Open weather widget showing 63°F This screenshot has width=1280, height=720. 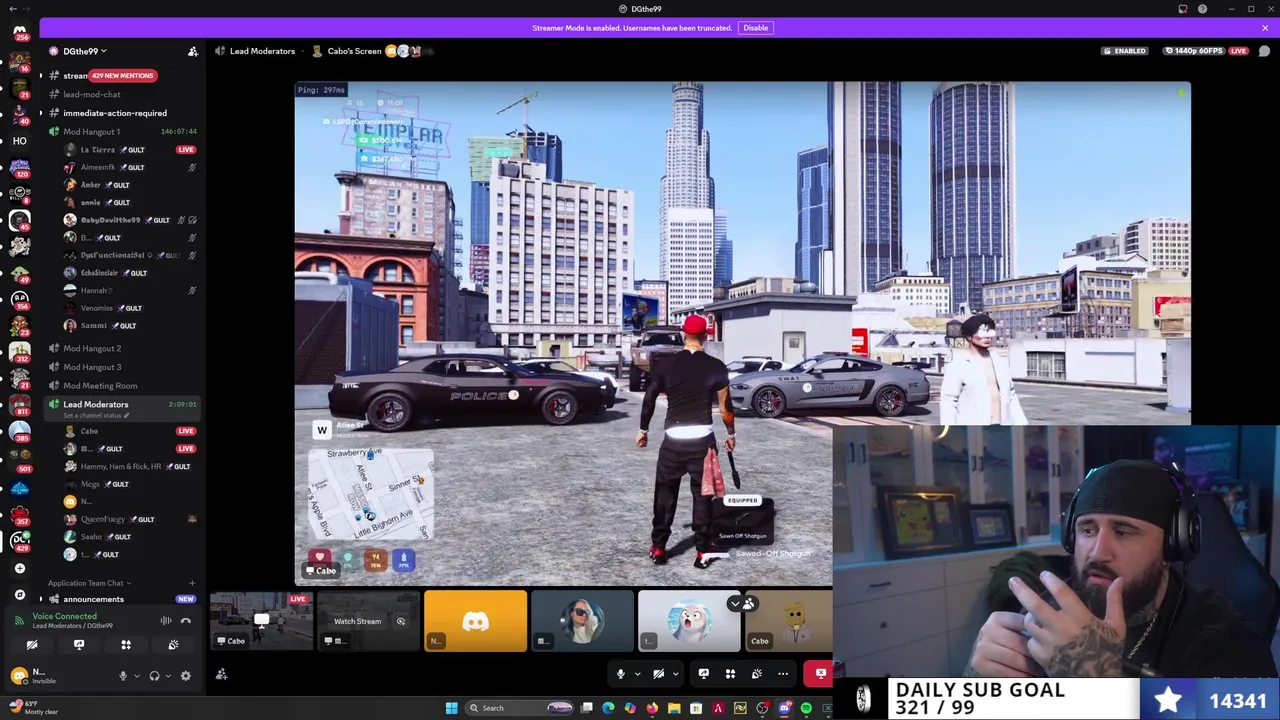tap(35, 708)
